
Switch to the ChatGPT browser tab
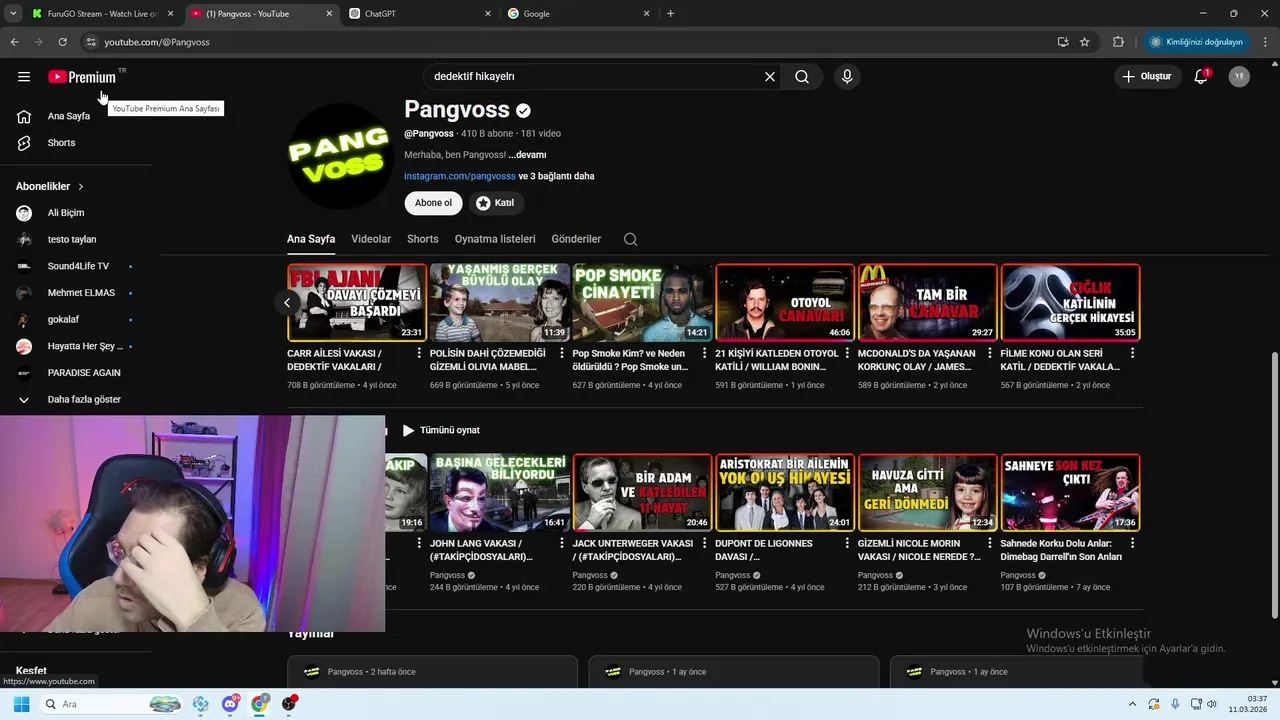coord(420,14)
